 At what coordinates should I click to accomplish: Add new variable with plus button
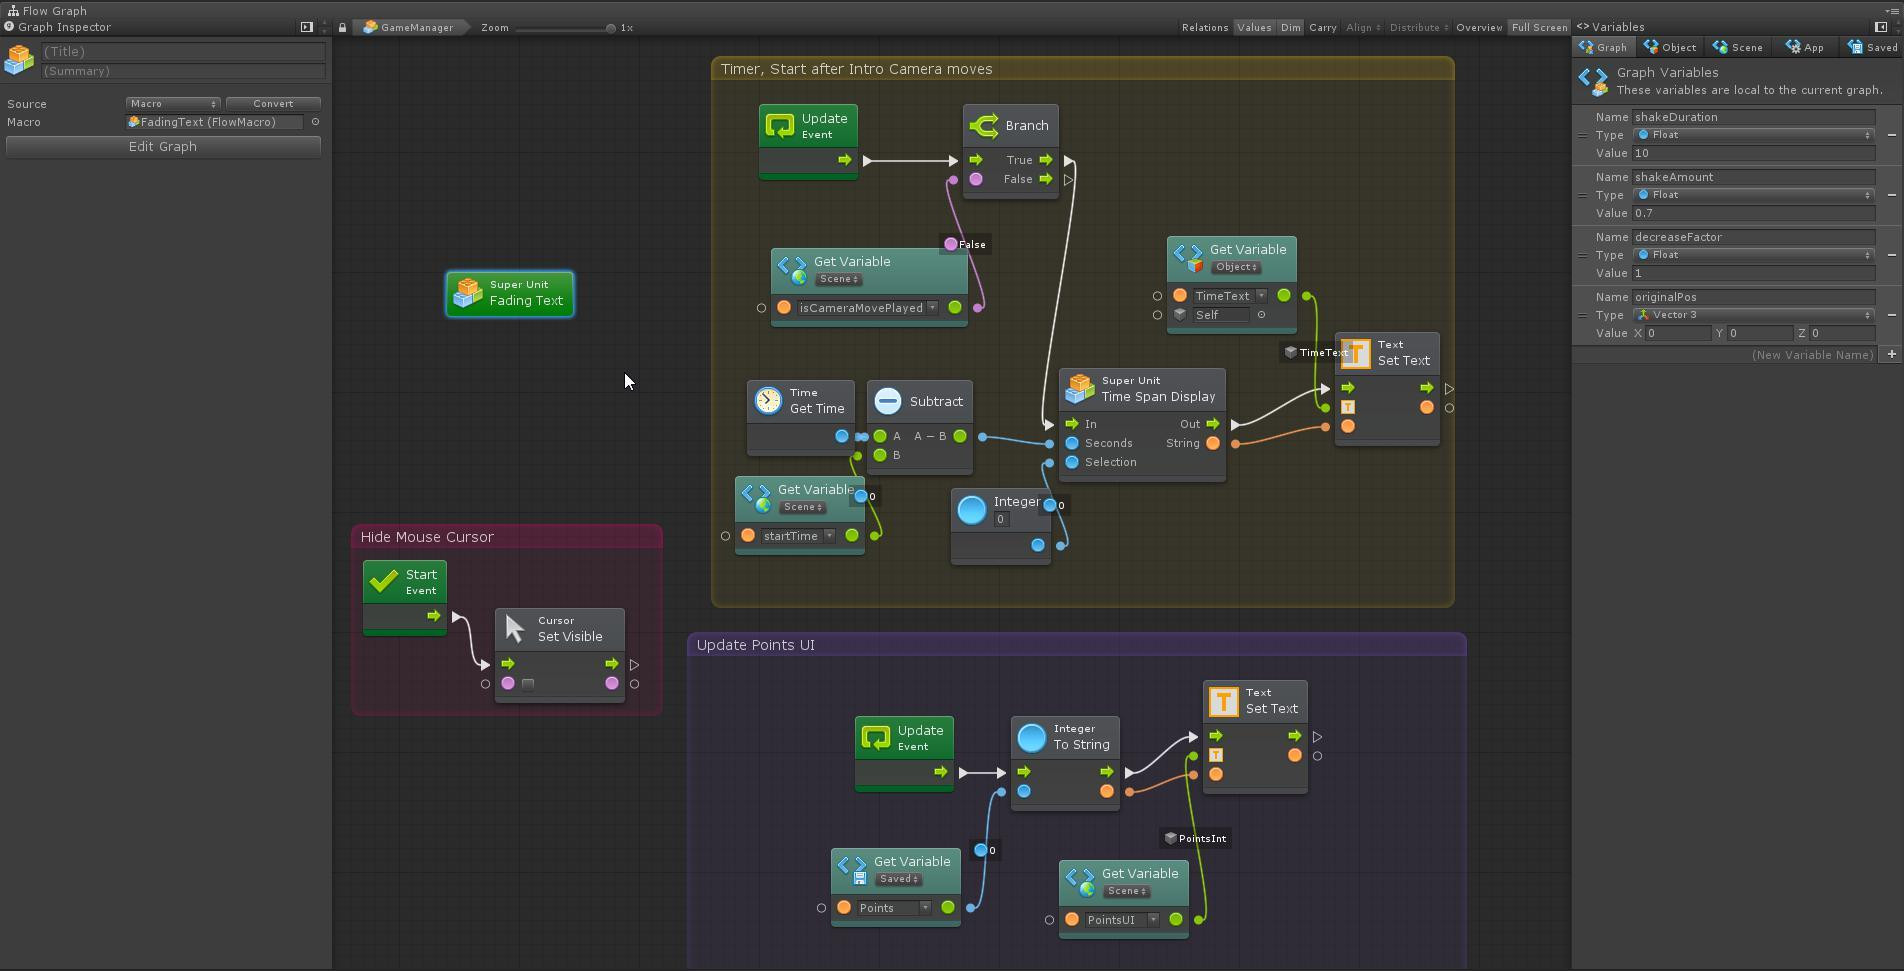1891,355
